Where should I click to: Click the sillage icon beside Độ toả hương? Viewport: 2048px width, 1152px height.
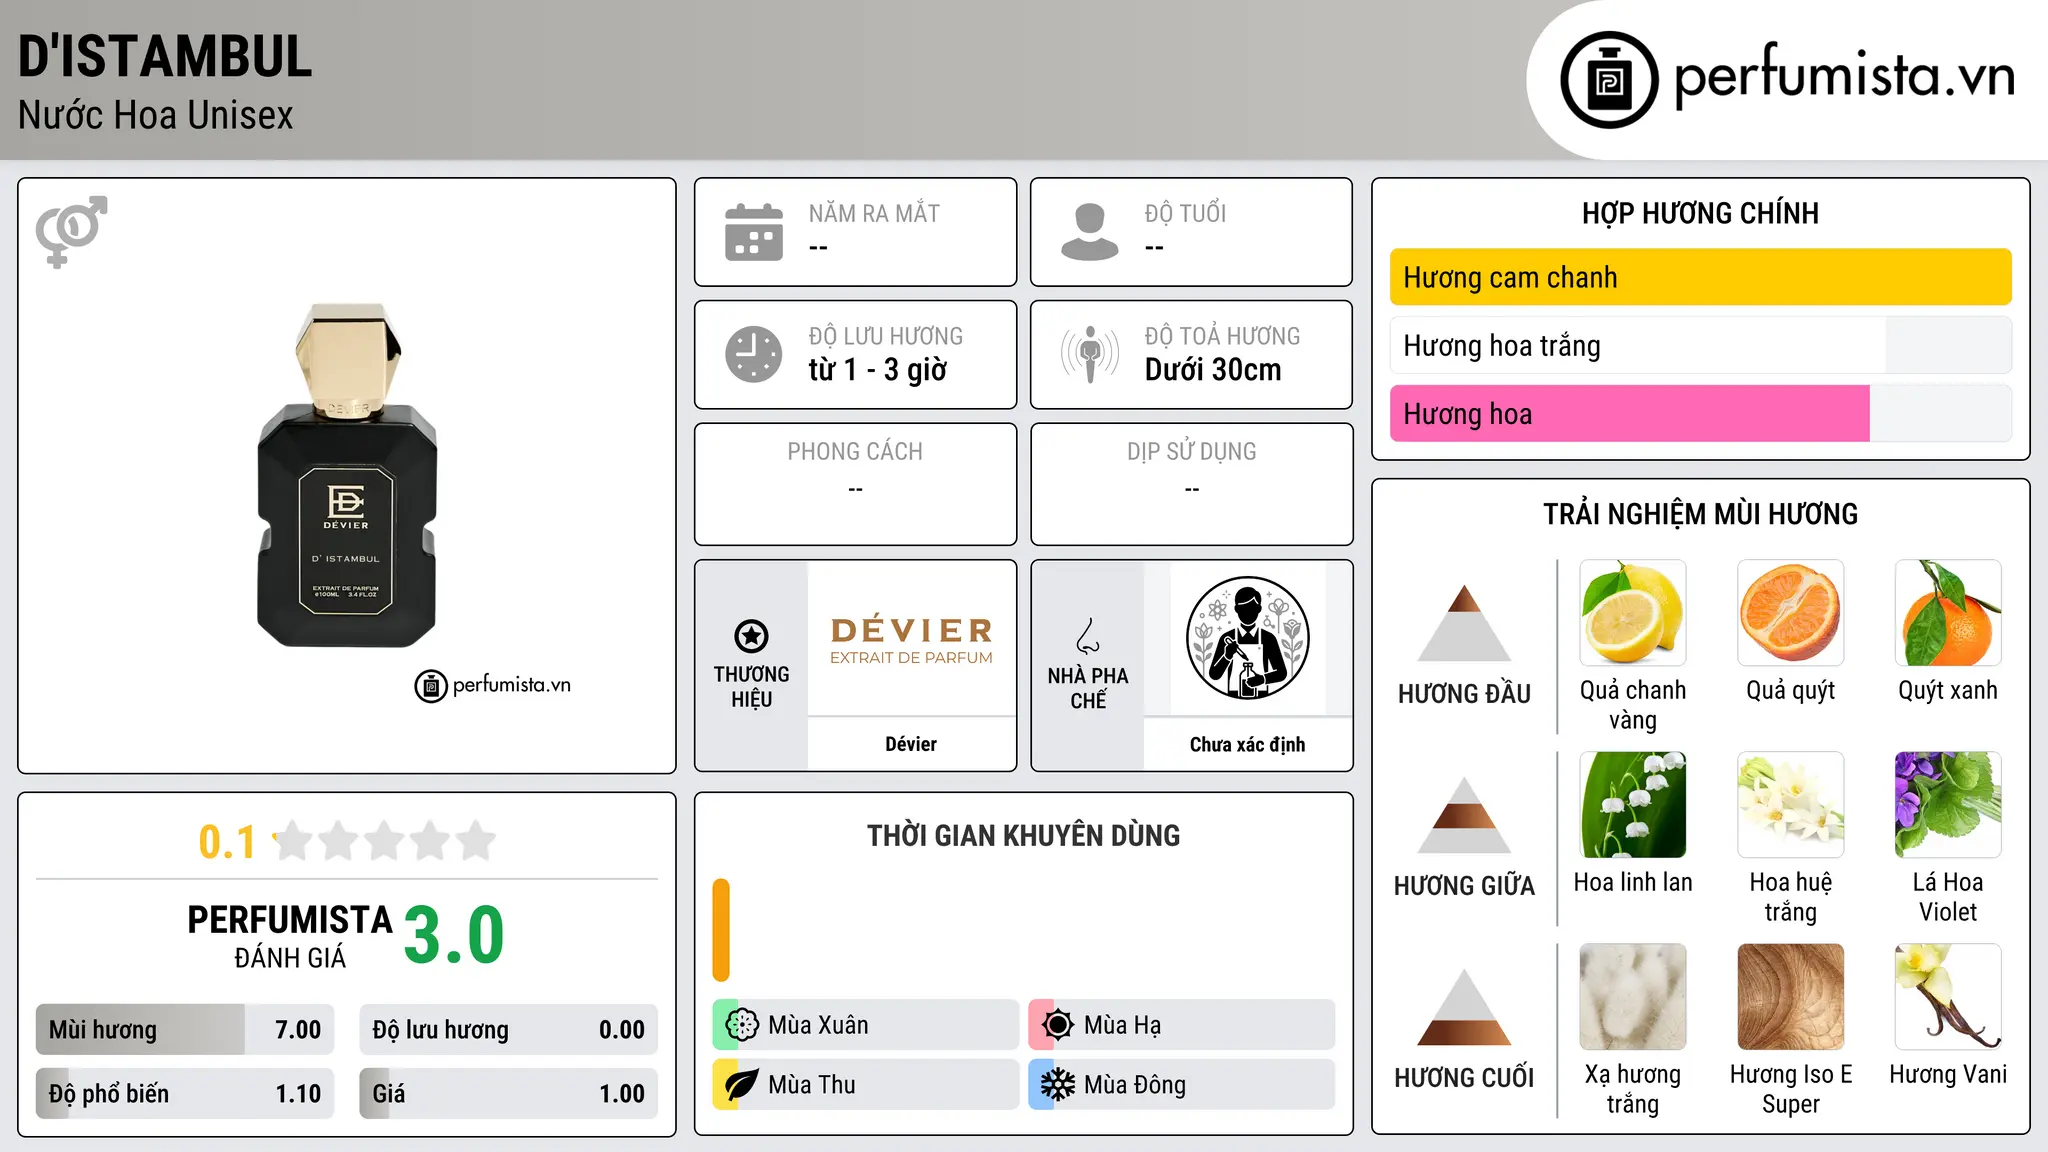coord(1089,354)
